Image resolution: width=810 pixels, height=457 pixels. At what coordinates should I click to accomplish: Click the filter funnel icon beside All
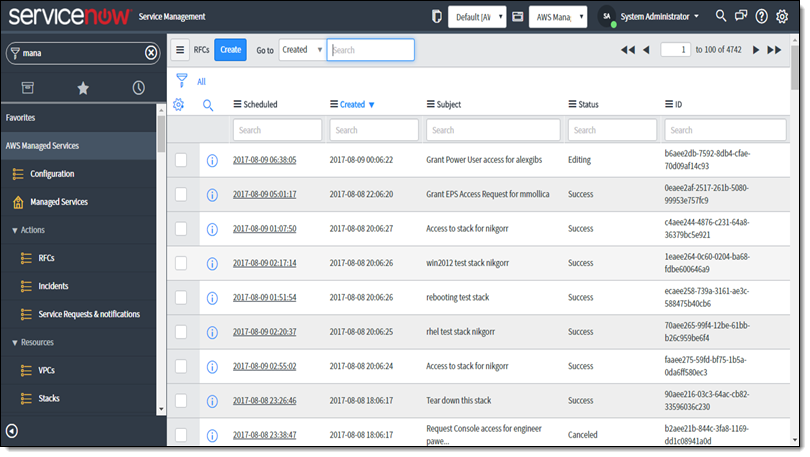(181, 81)
